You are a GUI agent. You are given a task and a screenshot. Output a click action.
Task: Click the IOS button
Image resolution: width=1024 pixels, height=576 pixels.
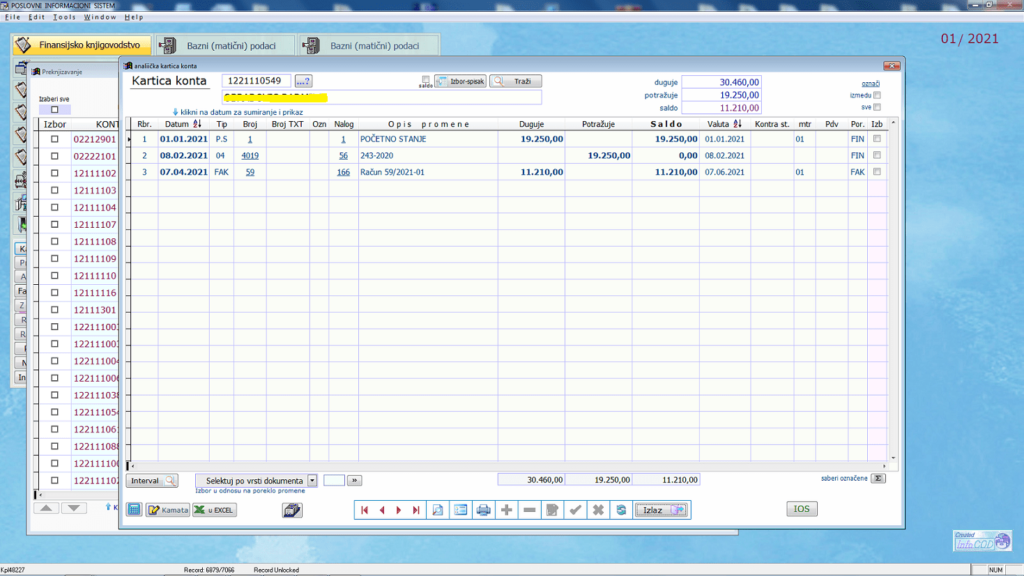pyautogui.click(x=801, y=509)
